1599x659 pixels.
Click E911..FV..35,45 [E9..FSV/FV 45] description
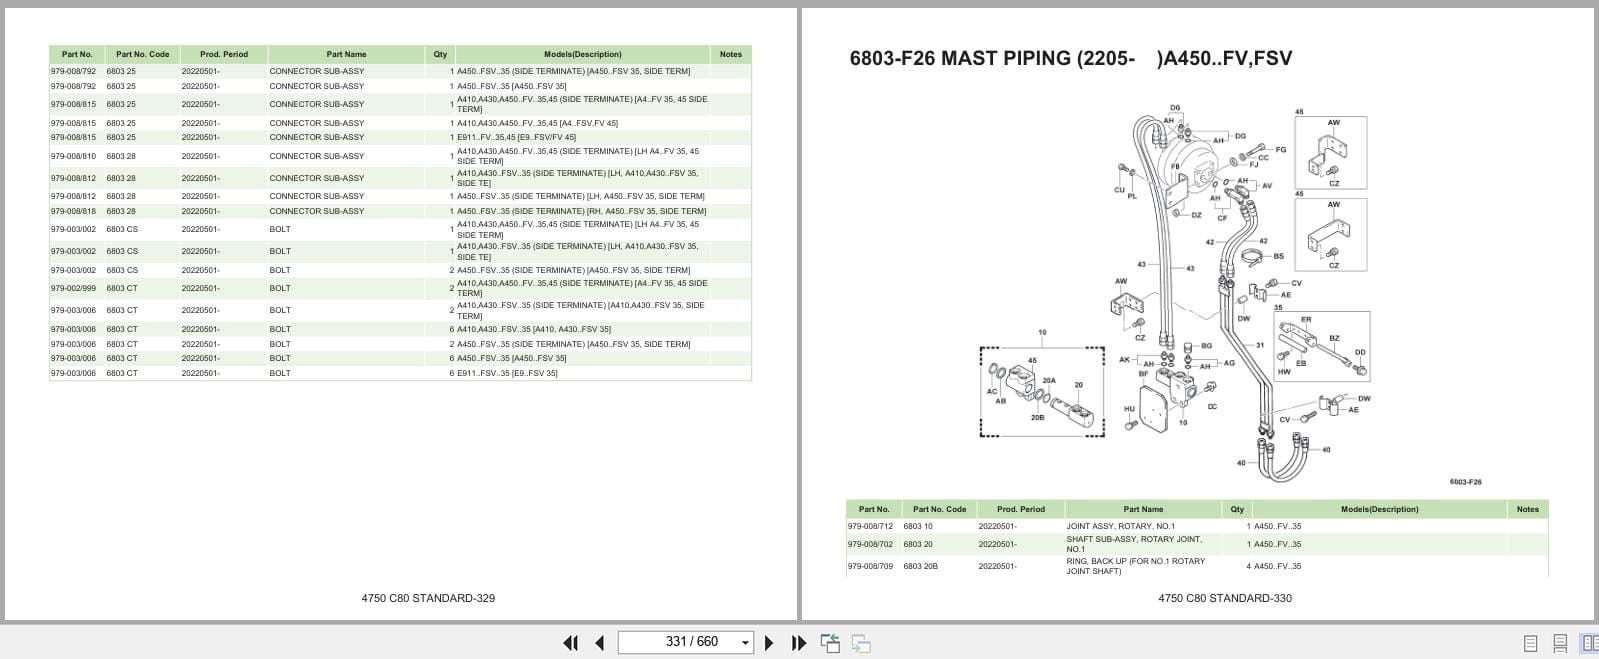[516, 137]
